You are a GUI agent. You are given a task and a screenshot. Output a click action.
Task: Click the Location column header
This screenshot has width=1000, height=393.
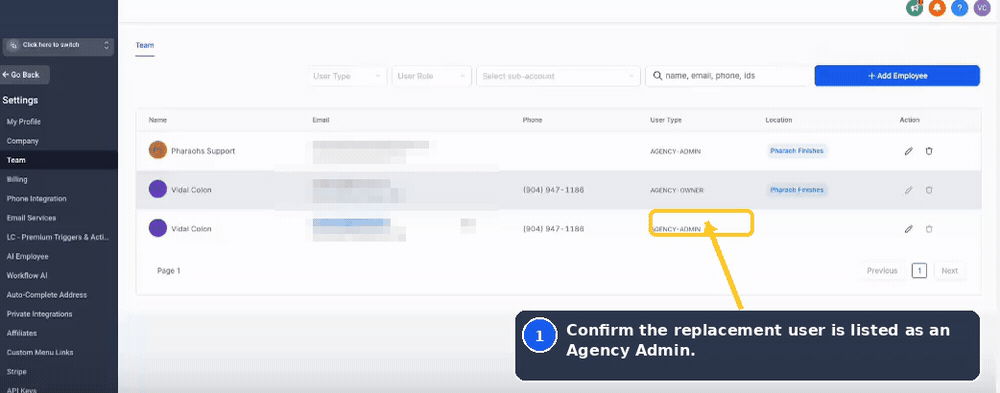779,120
